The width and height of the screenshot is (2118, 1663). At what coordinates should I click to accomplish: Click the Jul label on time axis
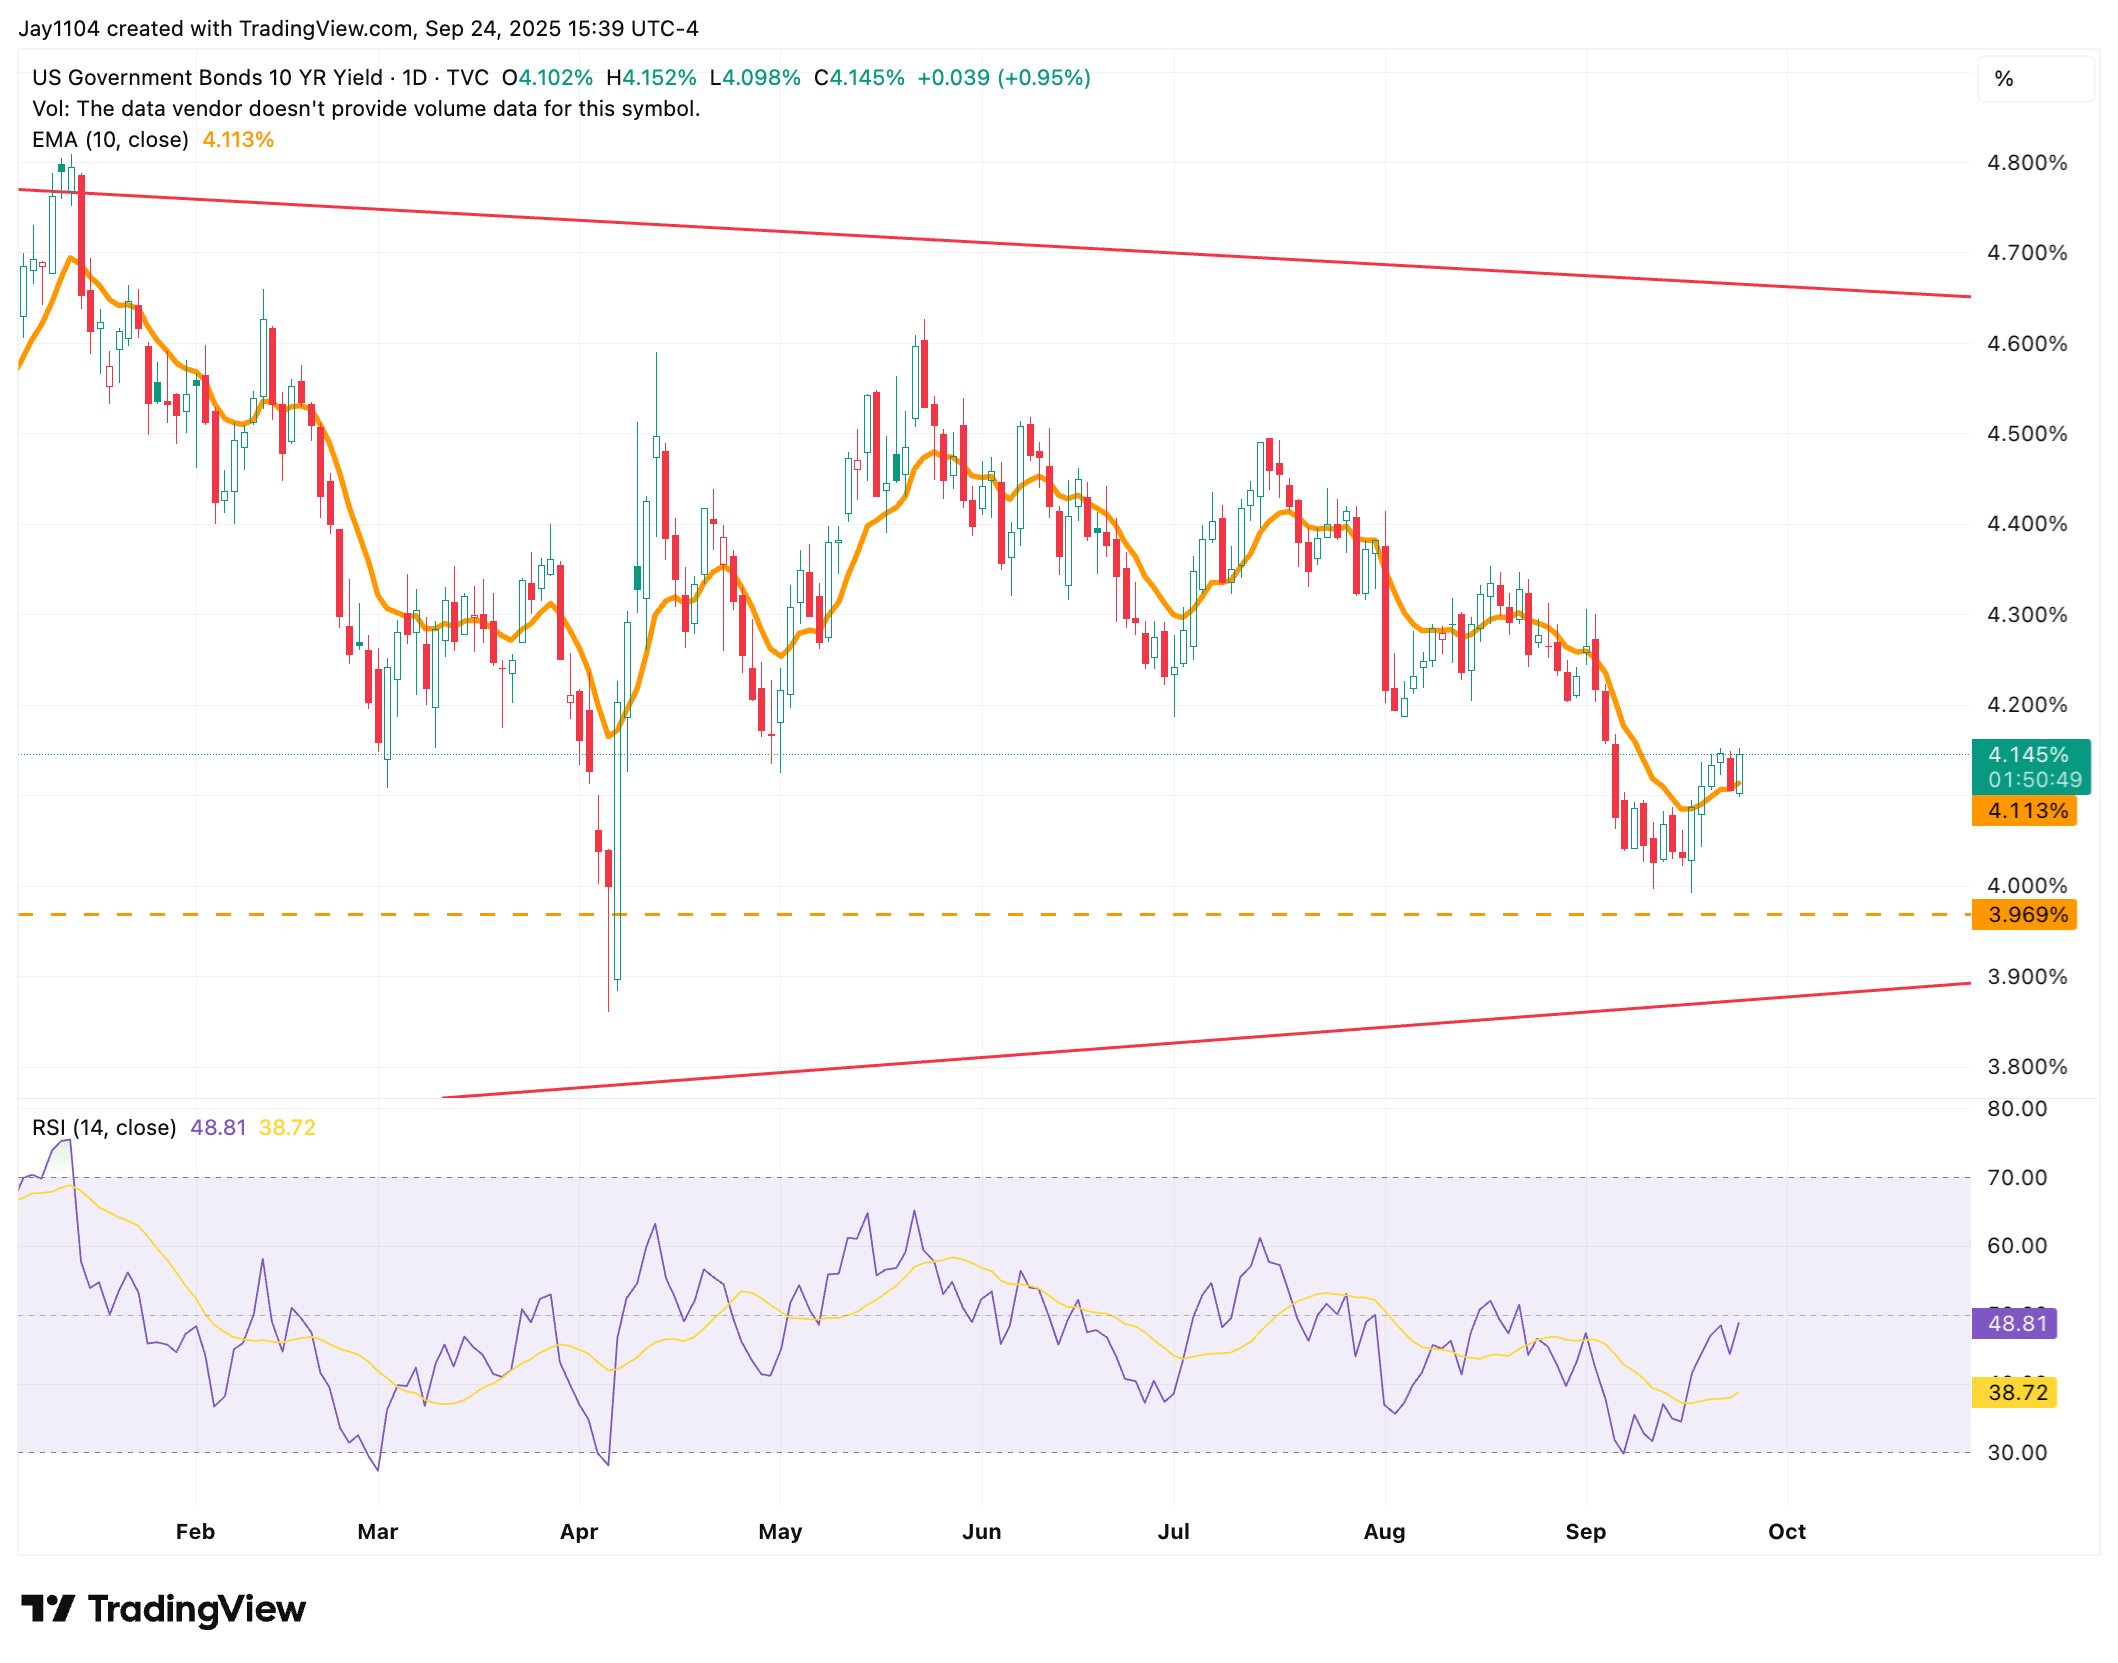pyautogui.click(x=1174, y=1532)
